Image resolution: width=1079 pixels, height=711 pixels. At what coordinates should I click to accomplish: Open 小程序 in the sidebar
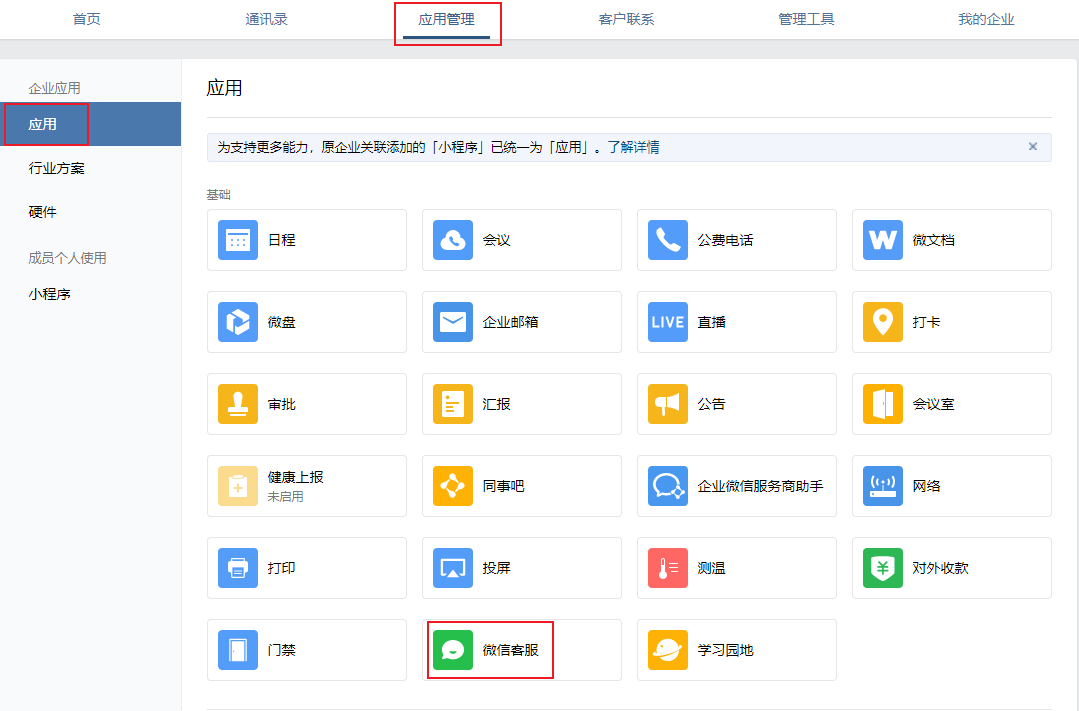50,294
